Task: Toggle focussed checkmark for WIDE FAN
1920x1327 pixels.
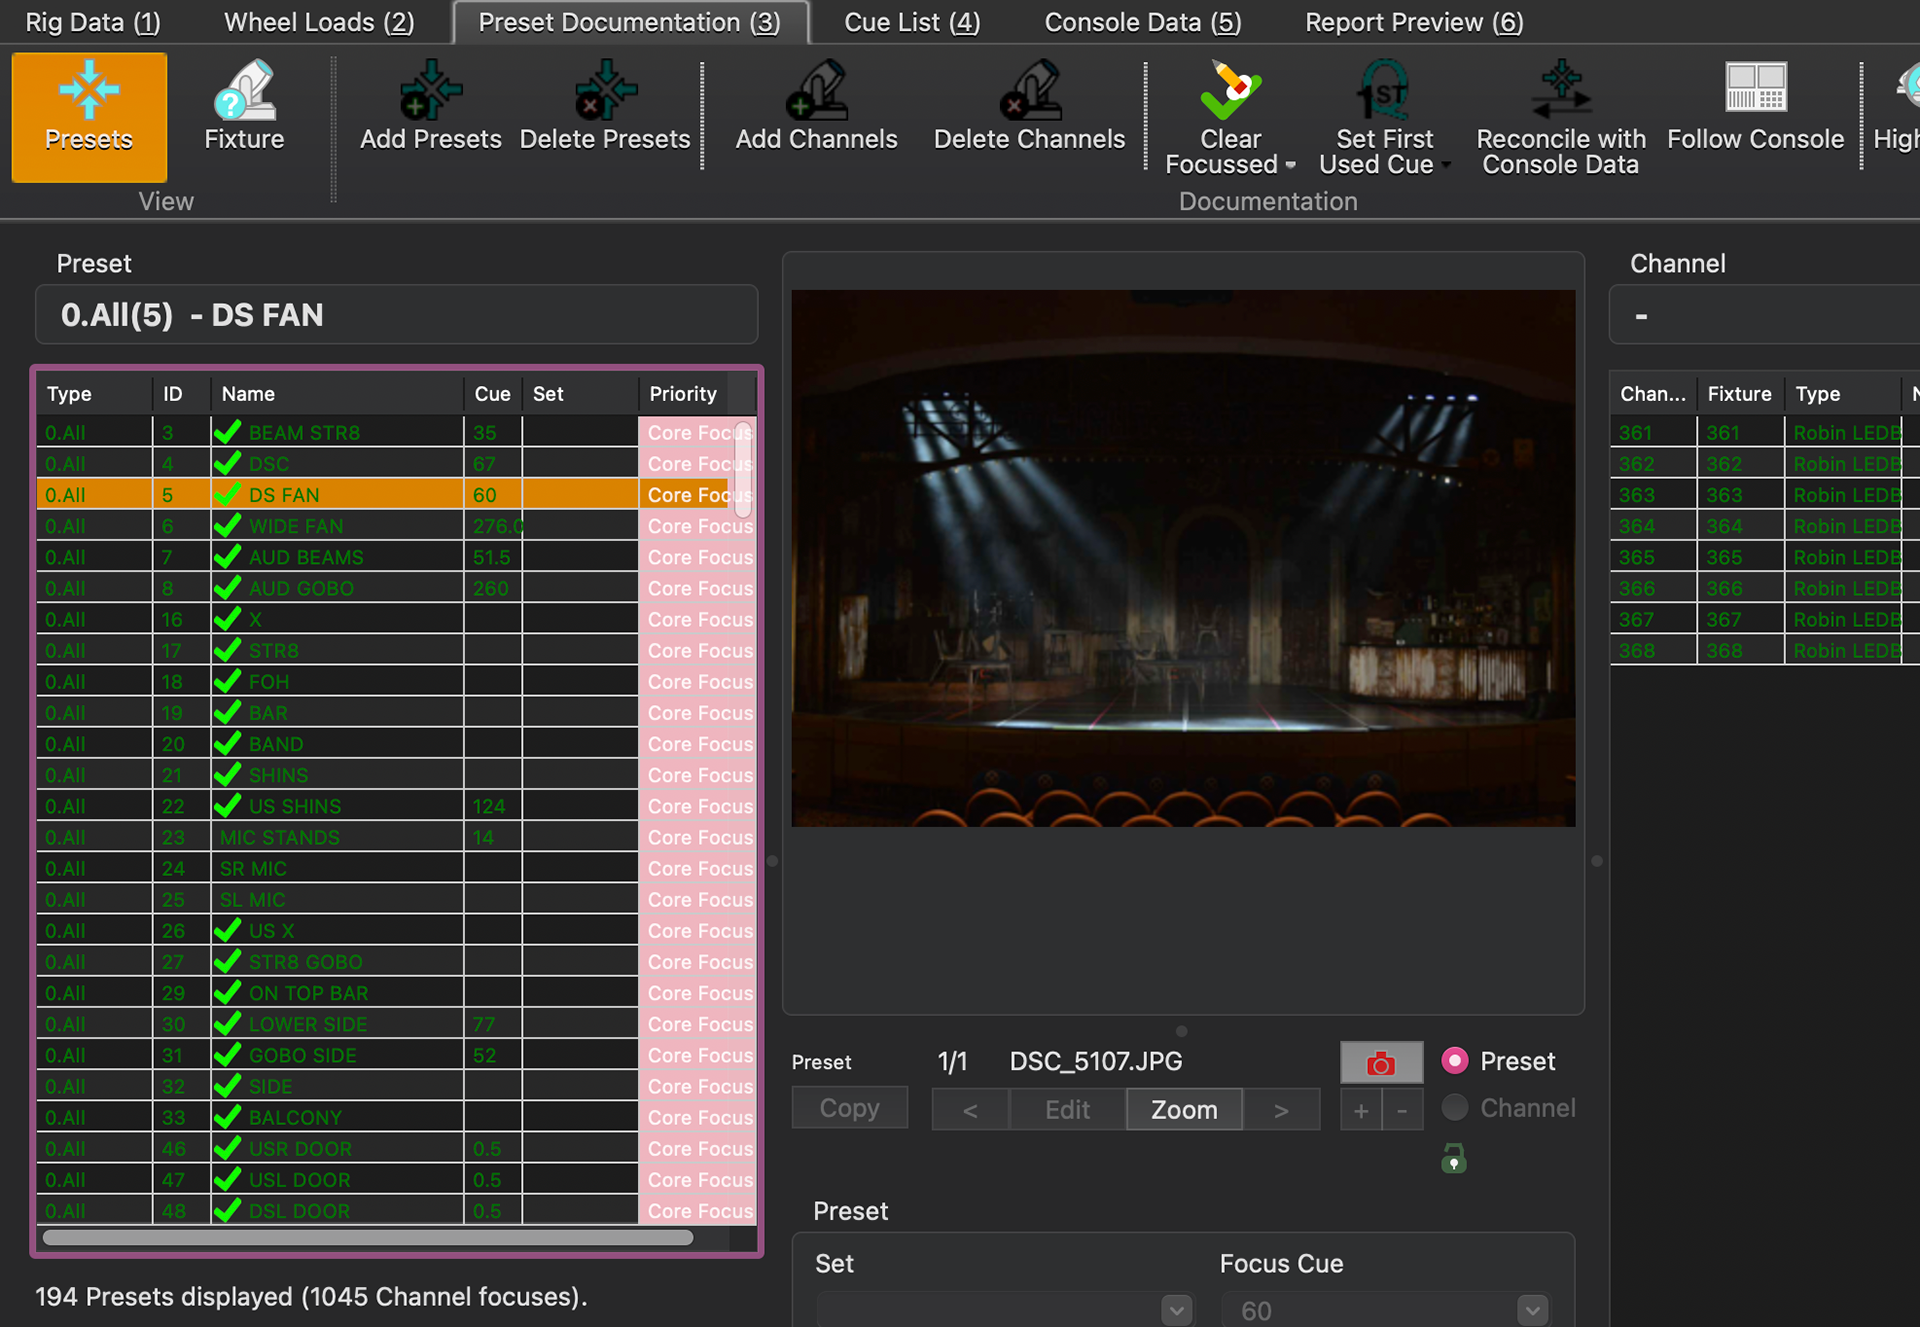Action: [228, 525]
